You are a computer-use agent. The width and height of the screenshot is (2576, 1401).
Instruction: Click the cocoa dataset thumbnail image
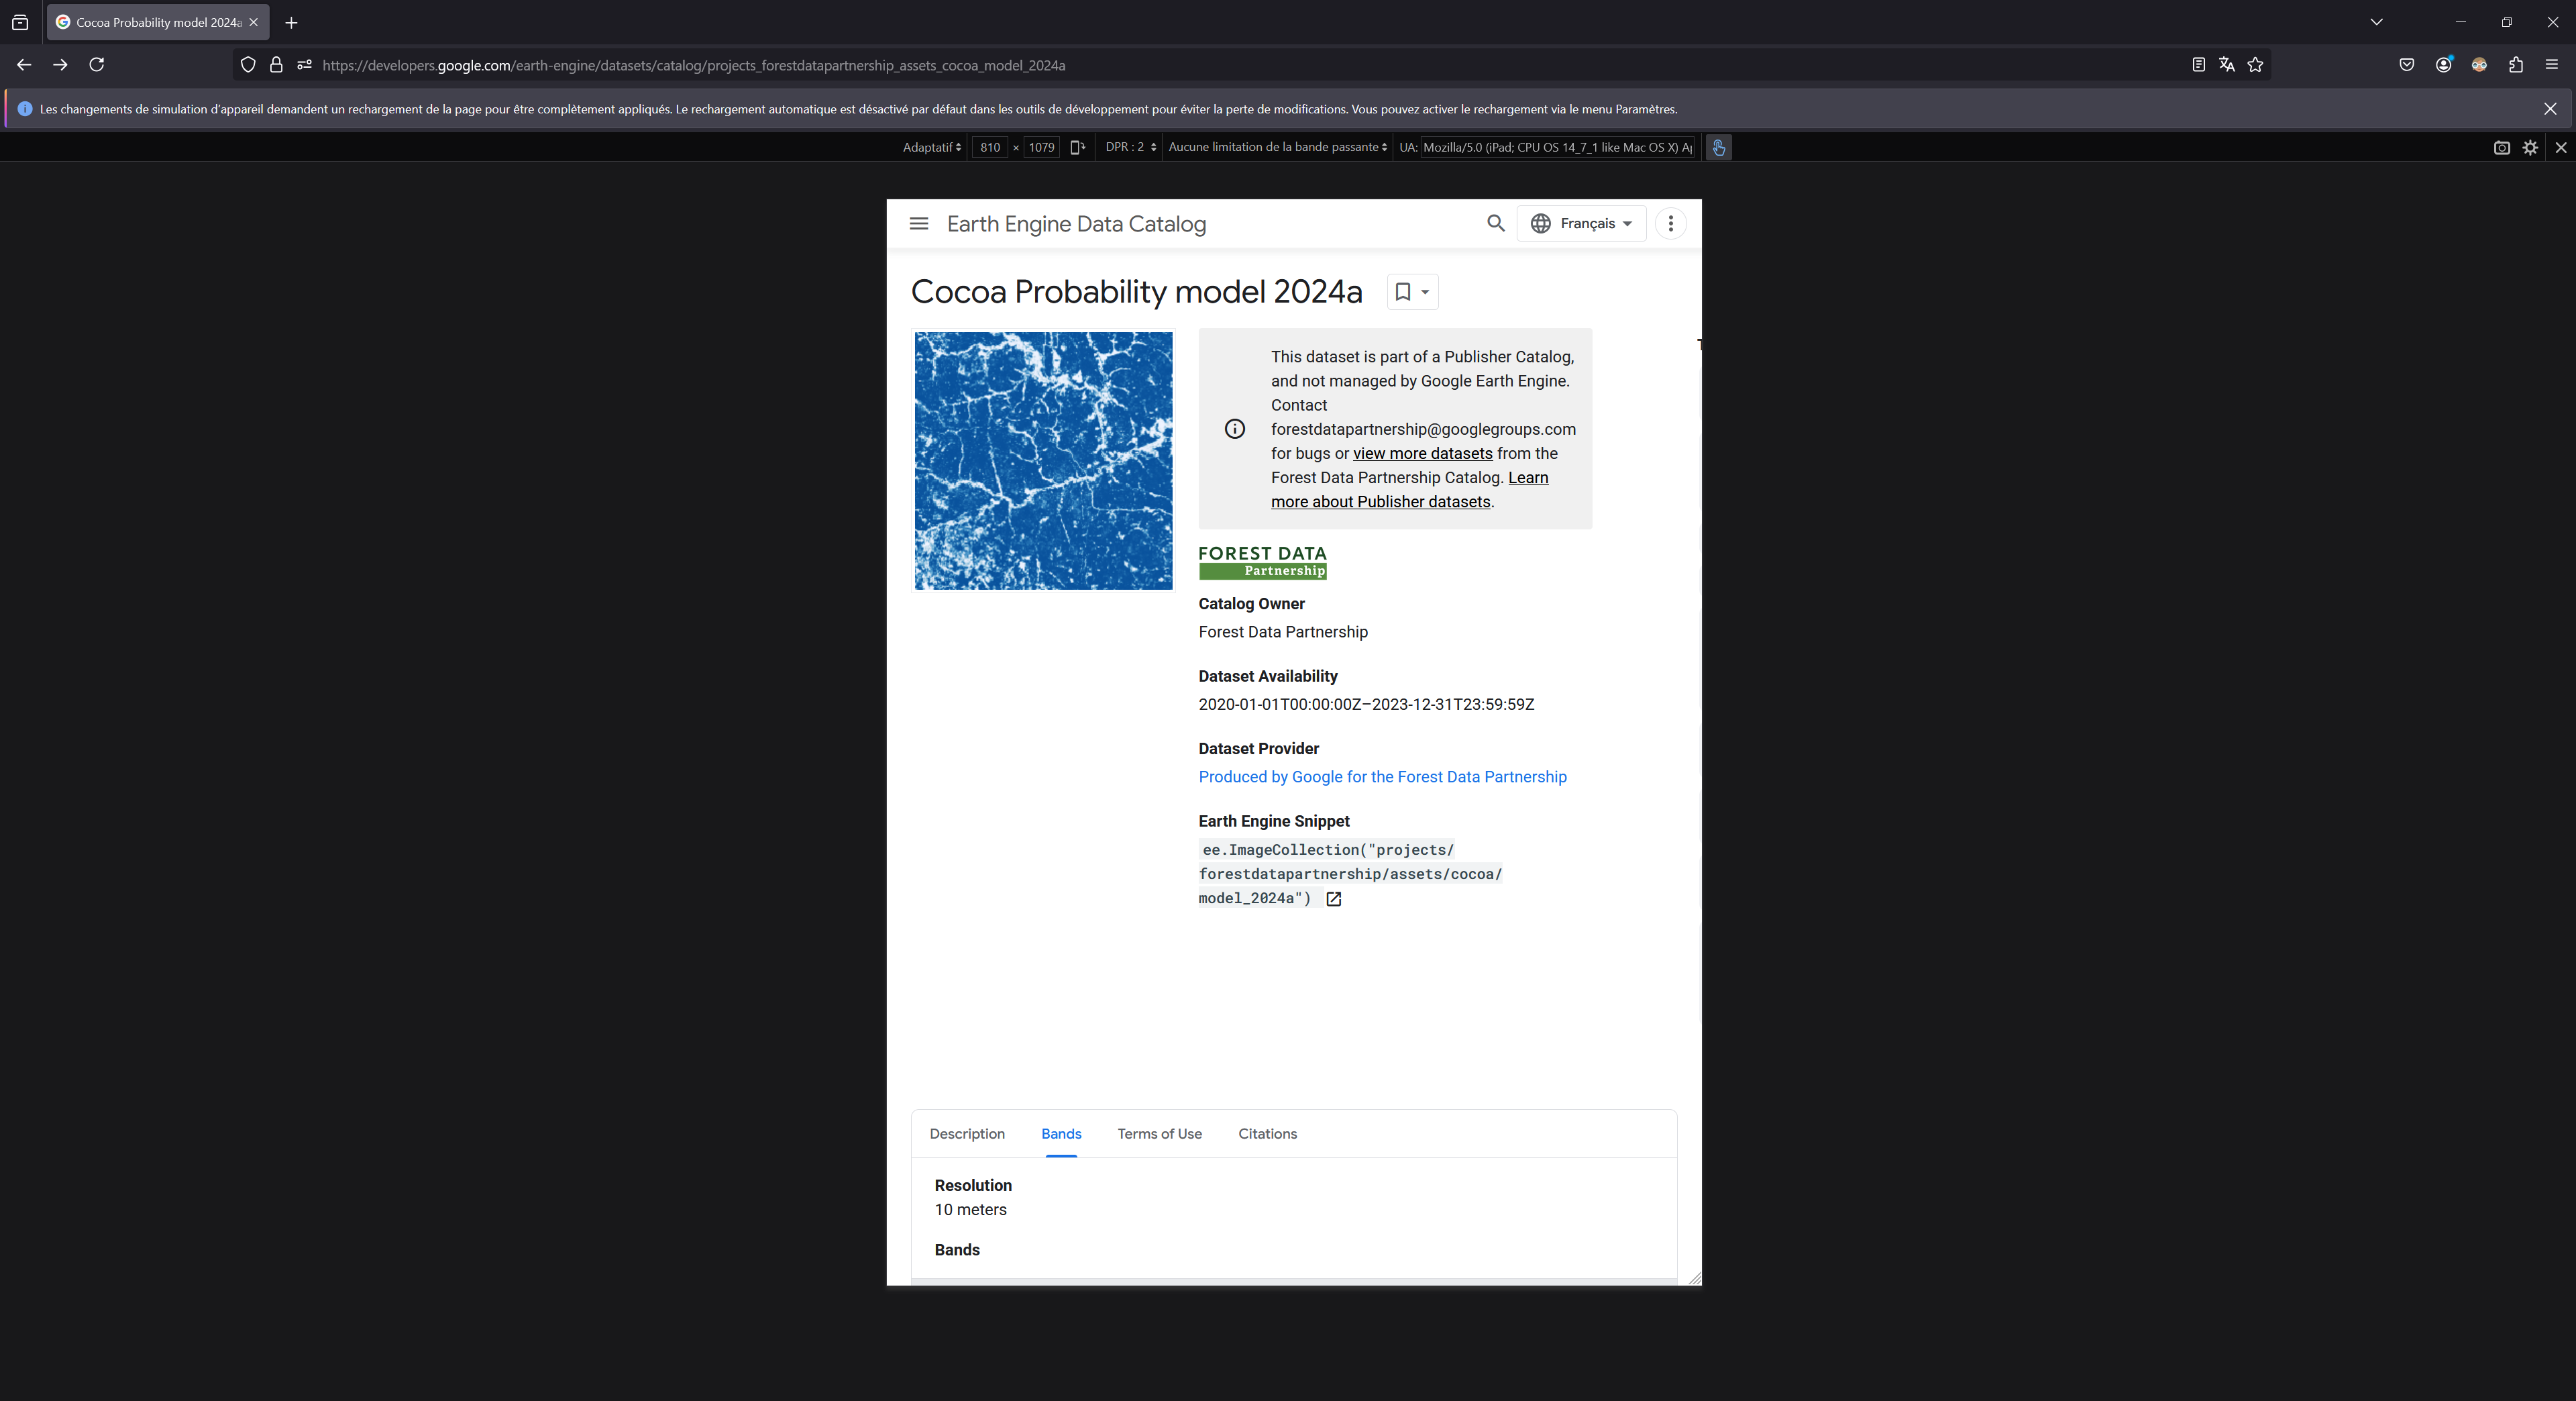point(1043,461)
